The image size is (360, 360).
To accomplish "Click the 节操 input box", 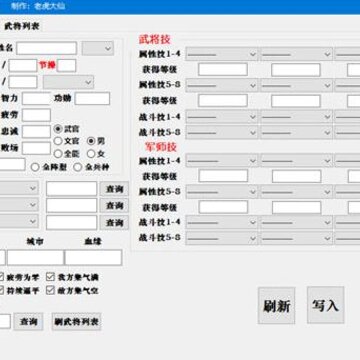I will pyautogui.click(x=66, y=66).
